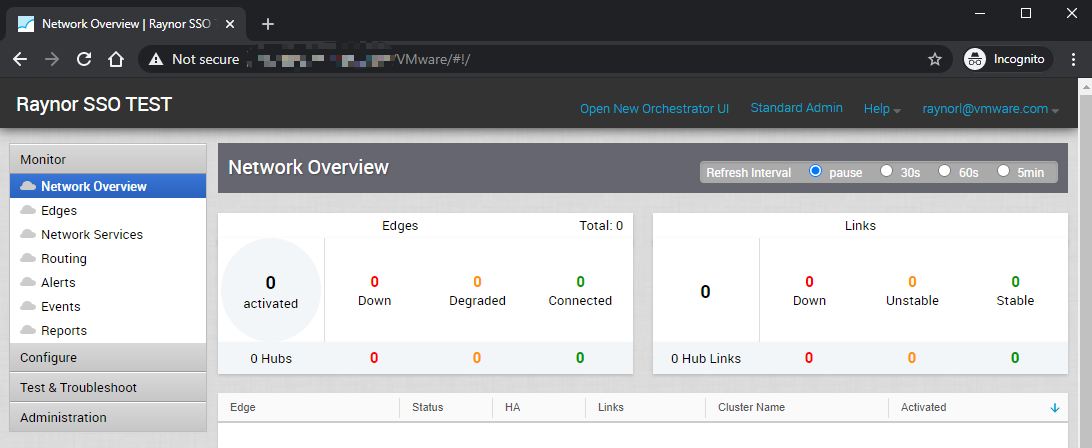Click the Degraded edges count
The height and width of the screenshot is (448, 1092).
pos(477,282)
